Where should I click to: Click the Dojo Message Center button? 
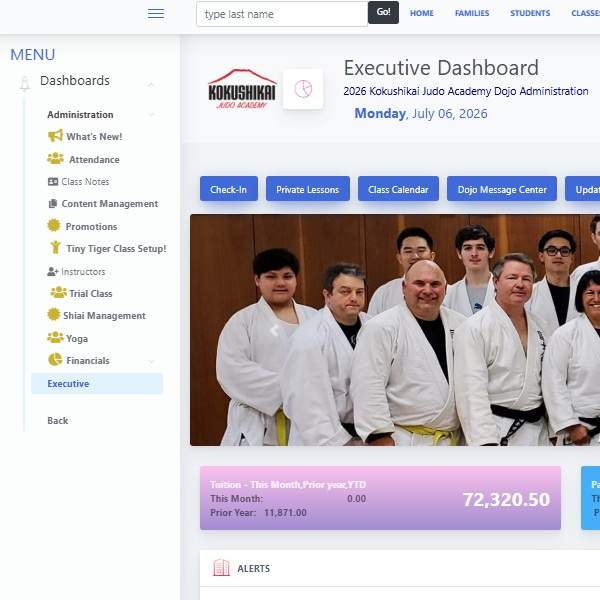pyautogui.click(x=502, y=189)
